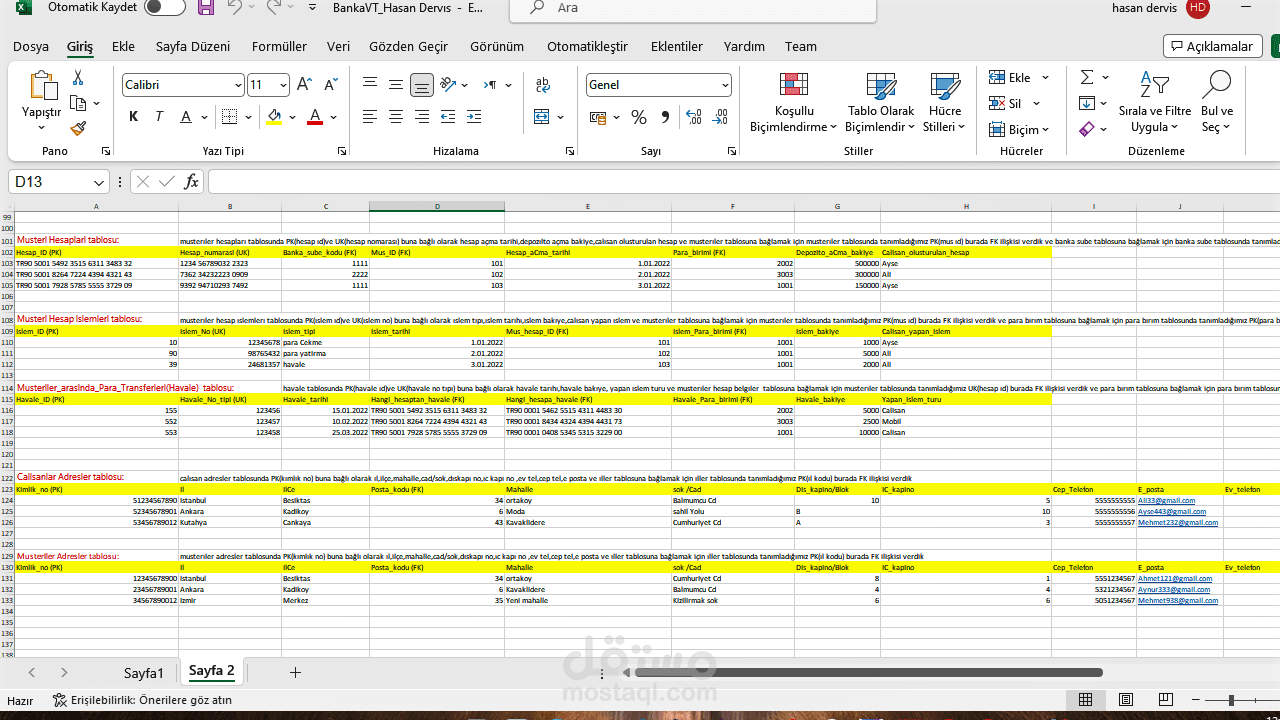Open Koşullu Biçimlendirme menu
The height and width of the screenshot is (720, 1280).
(794, 102)
